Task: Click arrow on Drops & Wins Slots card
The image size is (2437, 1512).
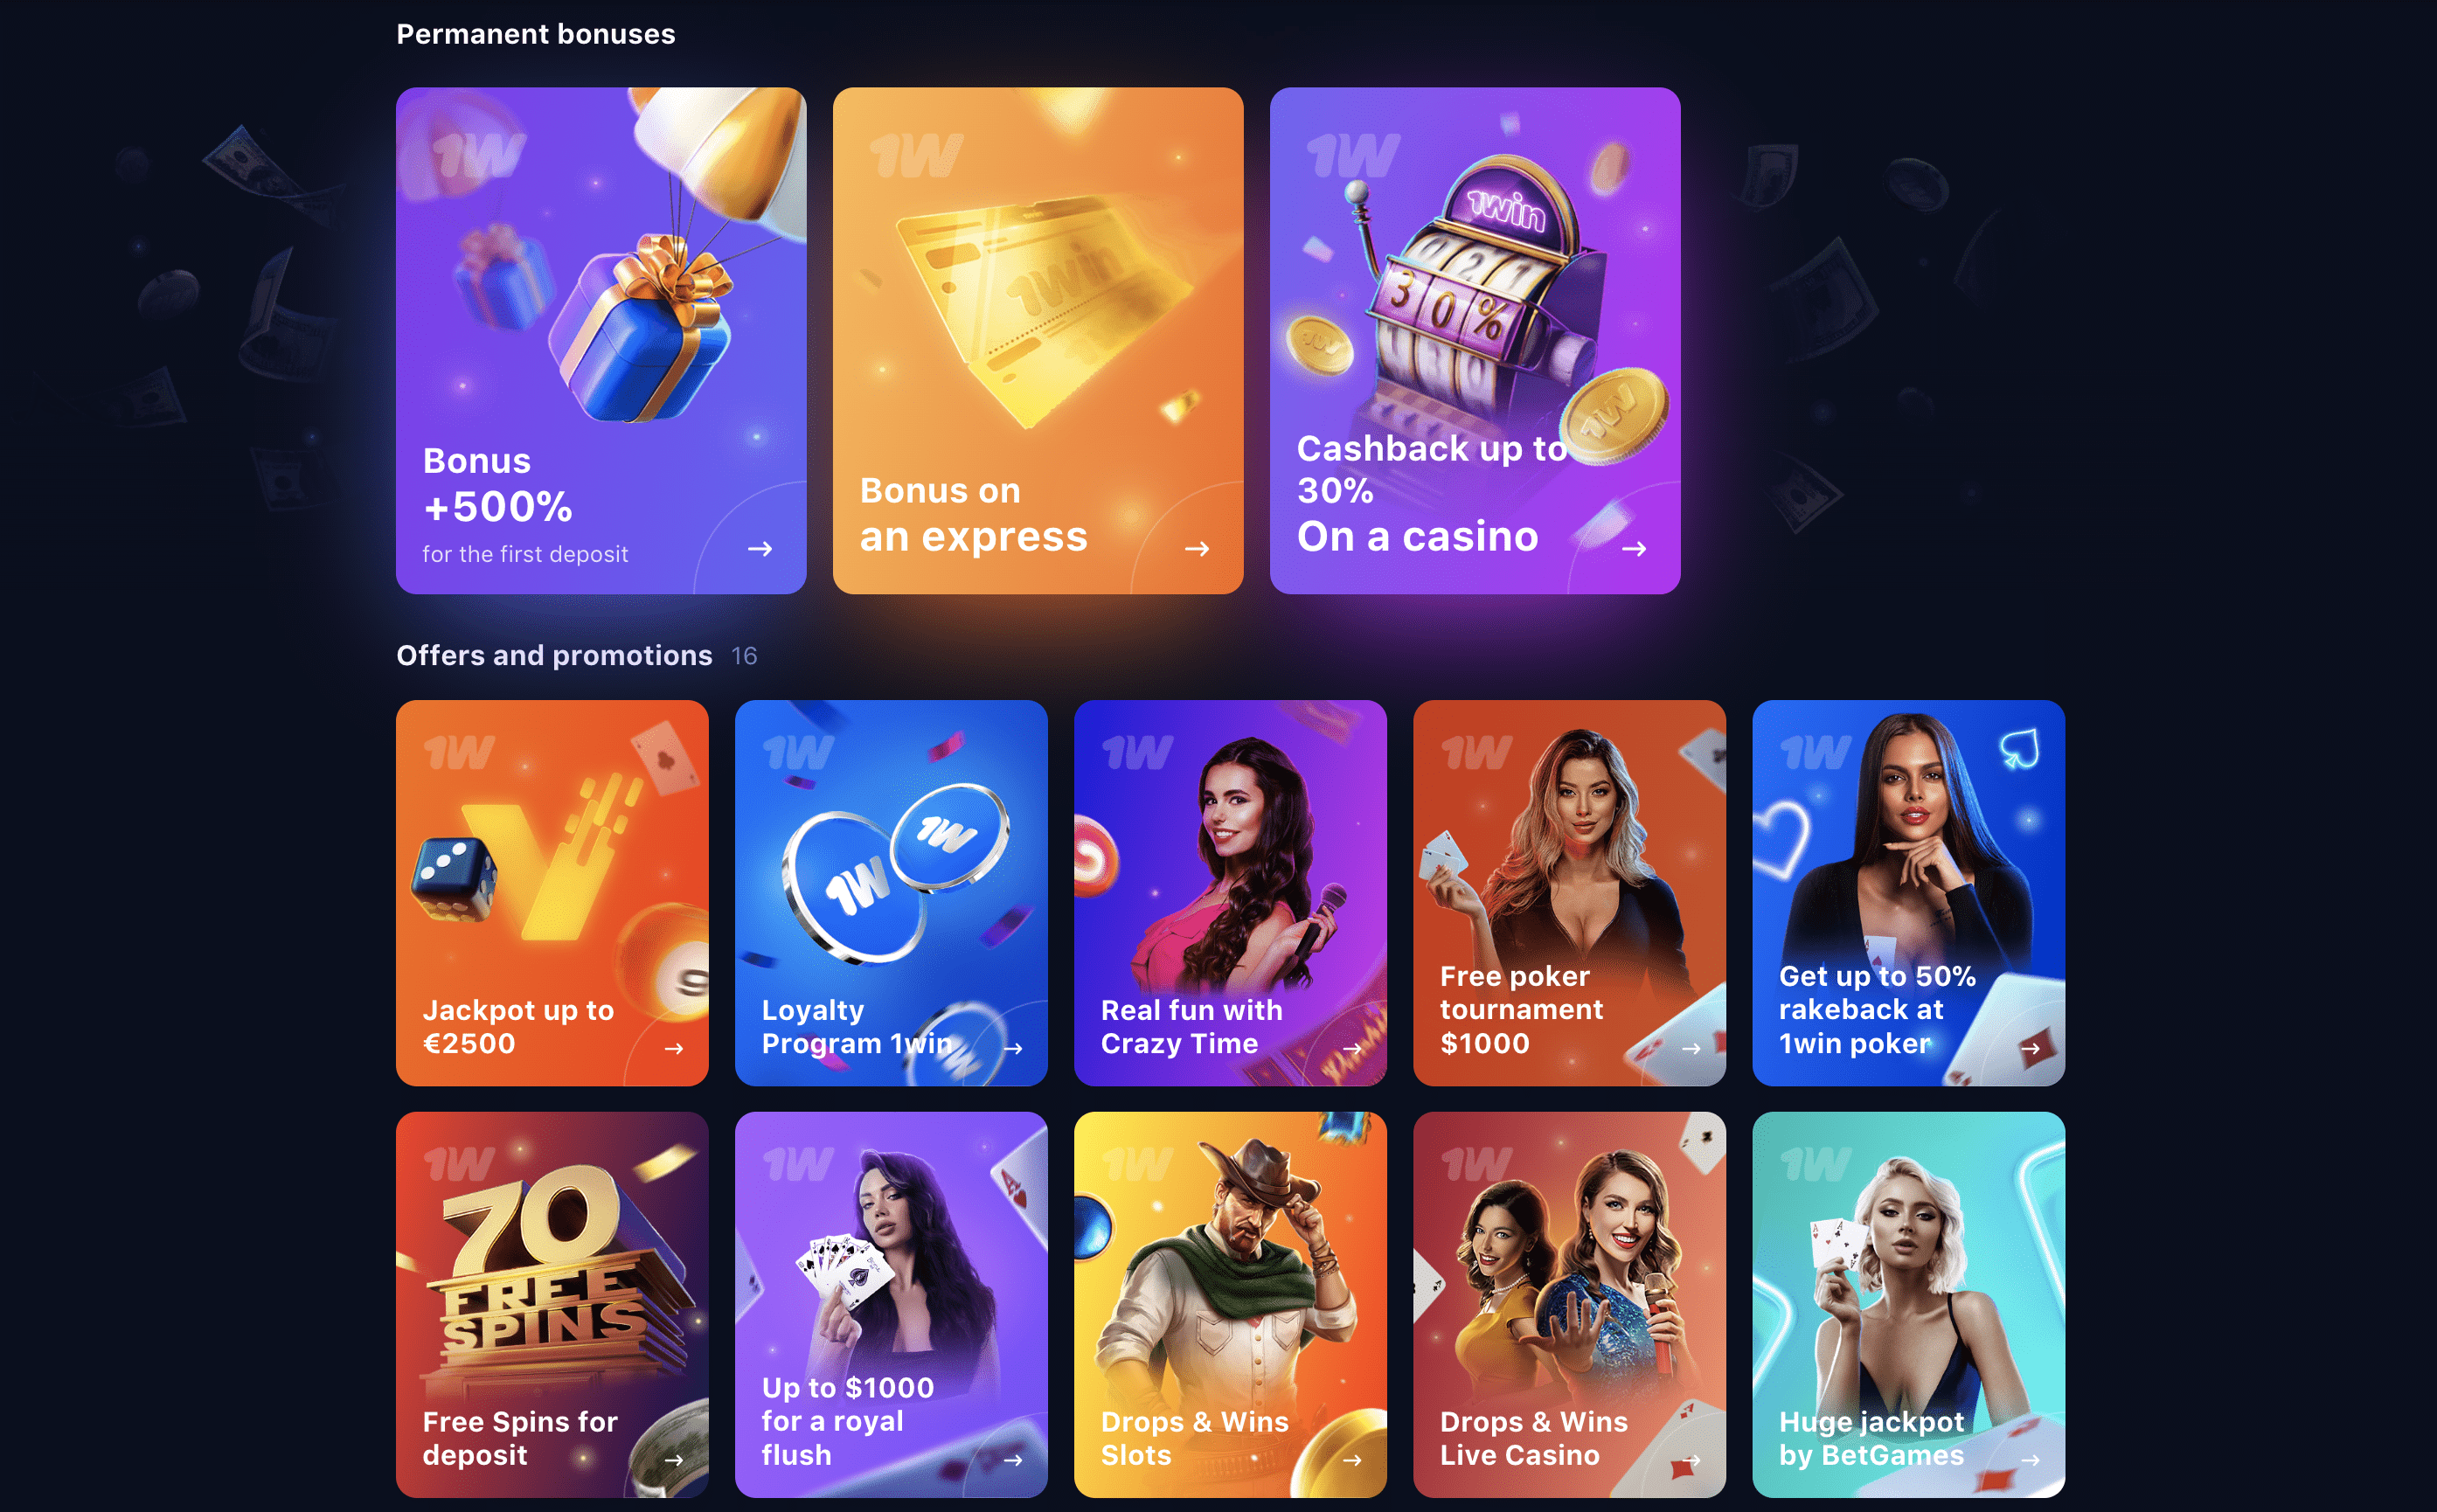Action: tap(1352, 1460)
